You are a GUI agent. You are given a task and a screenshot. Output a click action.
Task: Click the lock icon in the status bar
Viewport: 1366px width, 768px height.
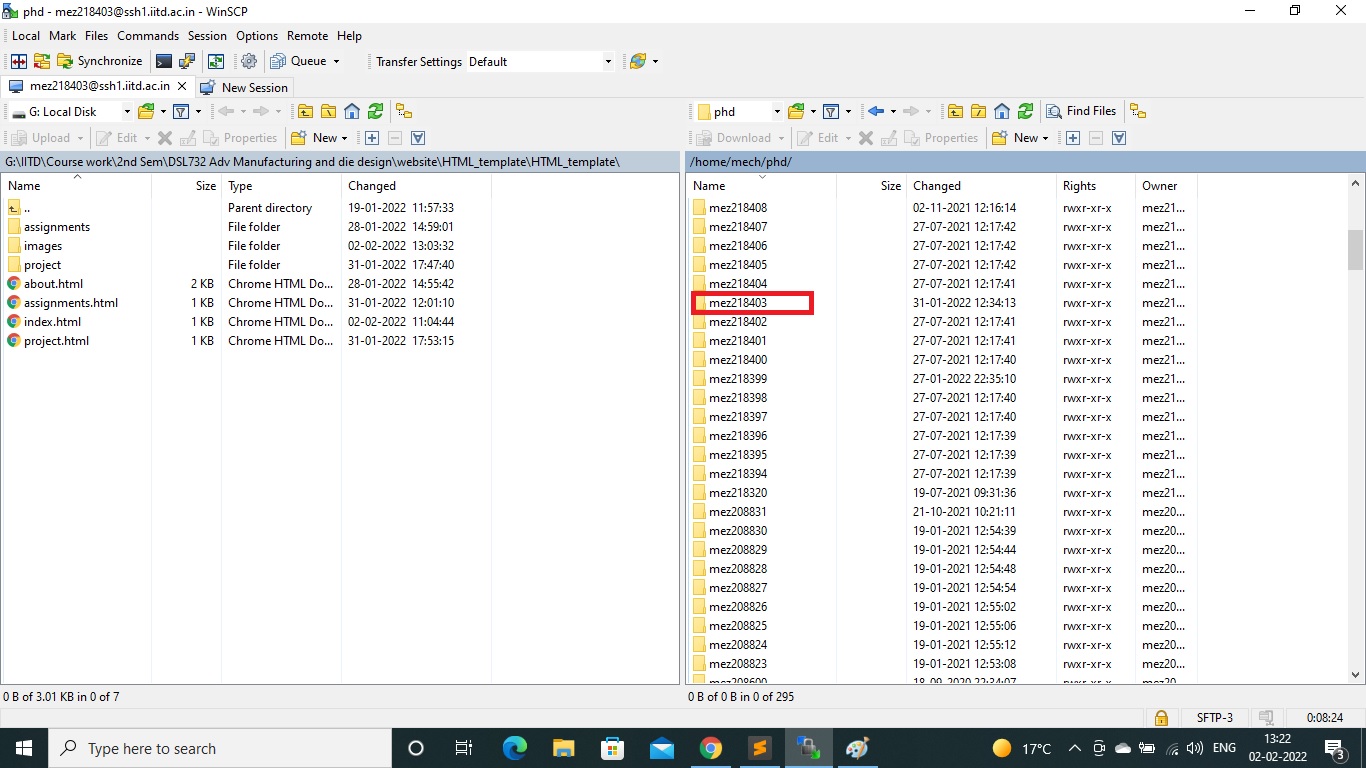1161,717
